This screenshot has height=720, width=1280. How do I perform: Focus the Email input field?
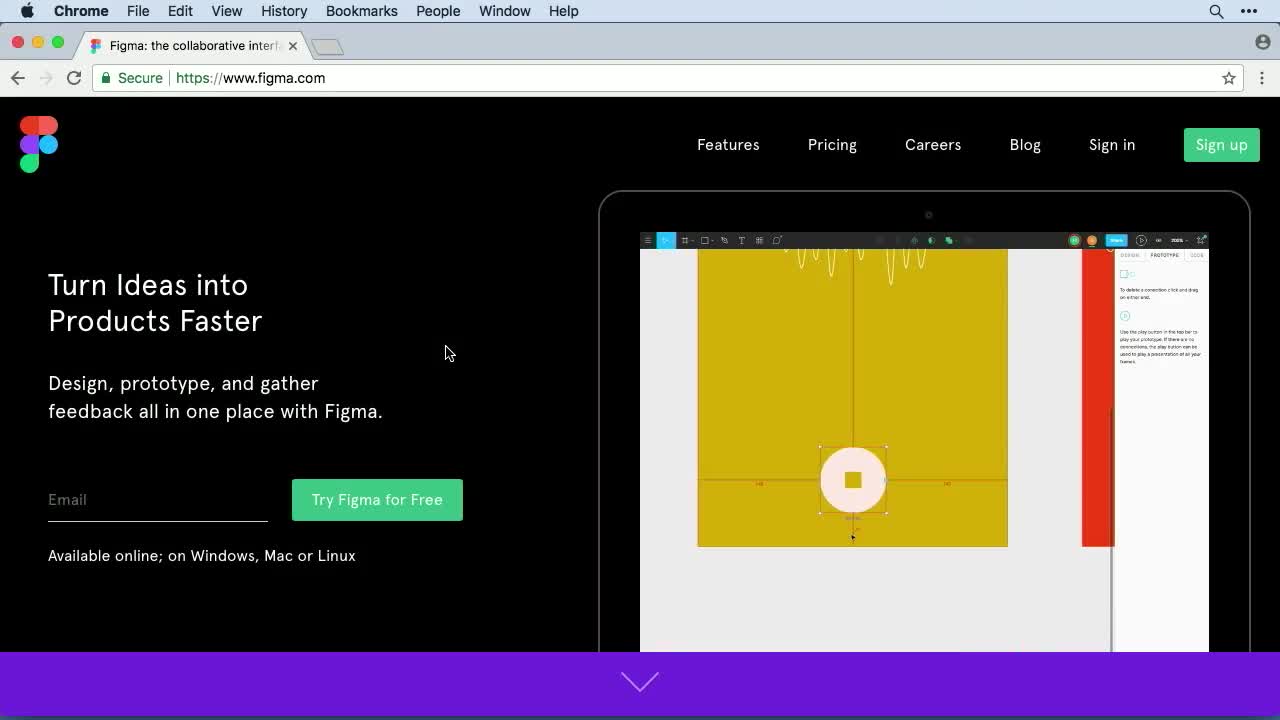(x=158, y=500)
